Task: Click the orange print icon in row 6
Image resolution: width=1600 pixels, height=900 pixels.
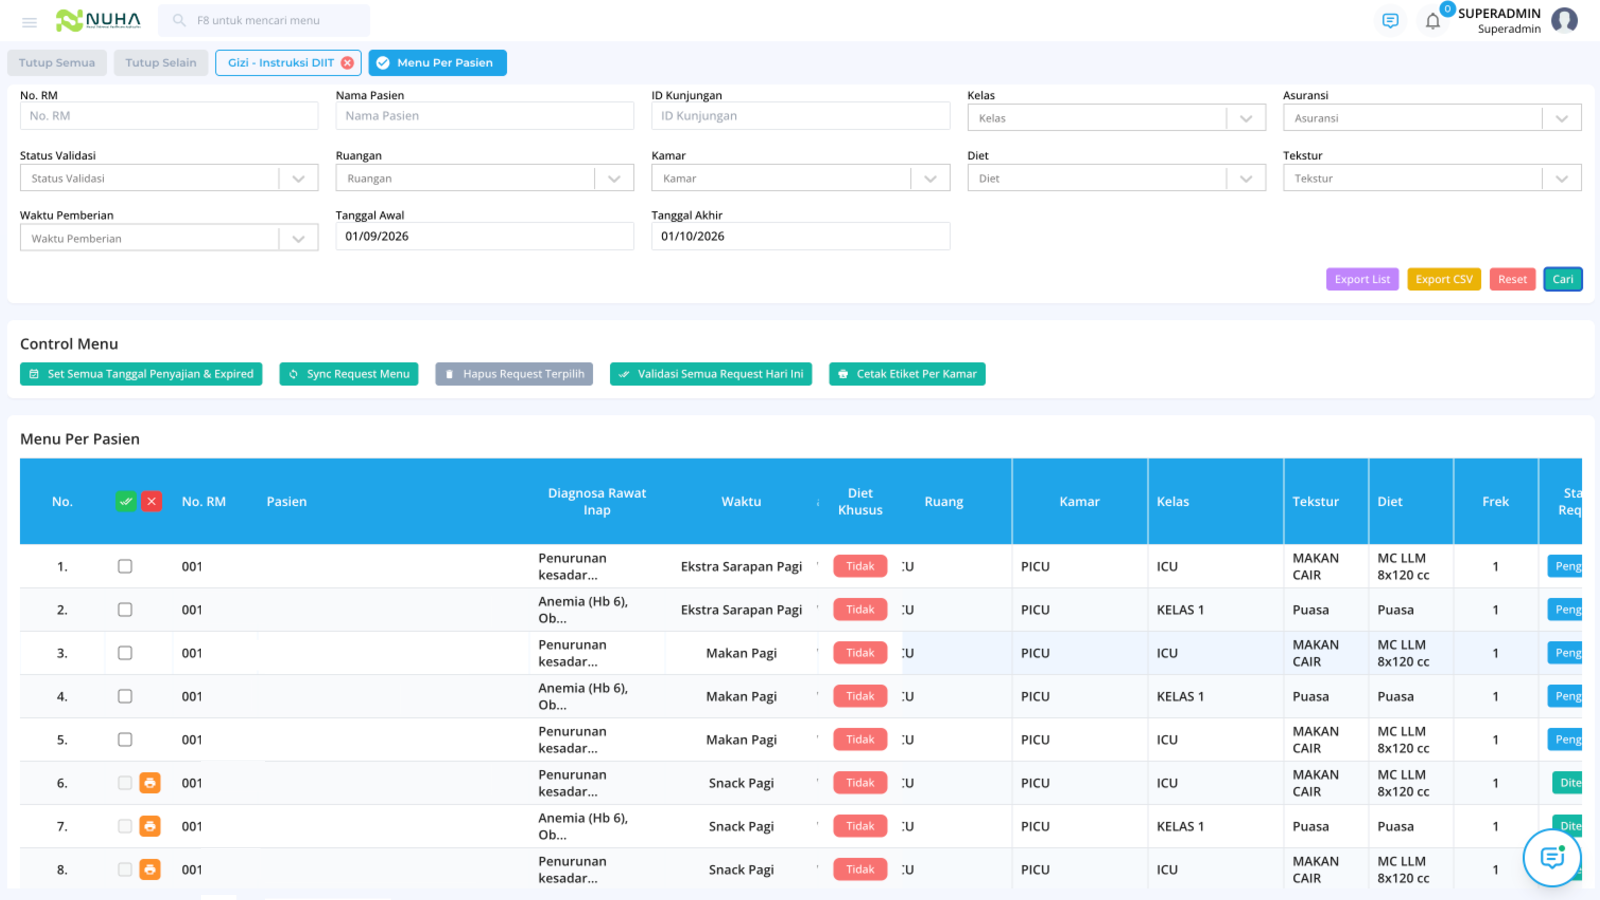Action: pyautogui.click(x=150, y=783)
